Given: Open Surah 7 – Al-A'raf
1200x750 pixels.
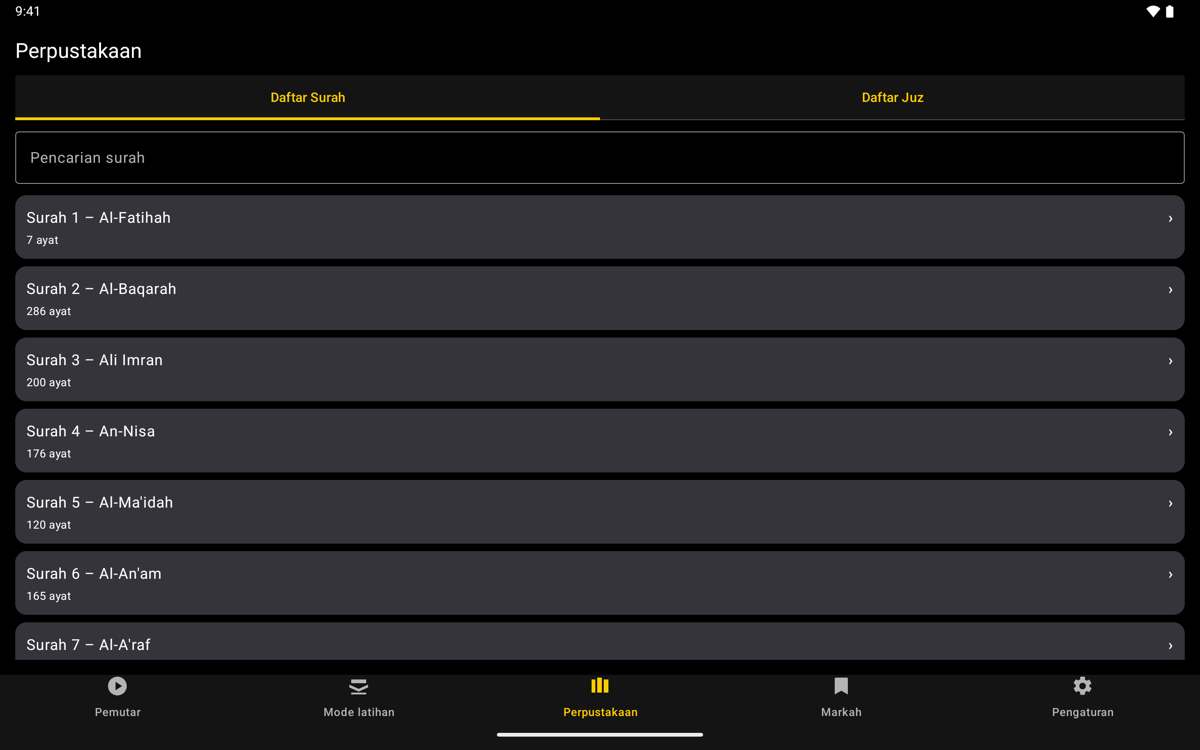Looking at the screenshot, I should coord(600,641).
